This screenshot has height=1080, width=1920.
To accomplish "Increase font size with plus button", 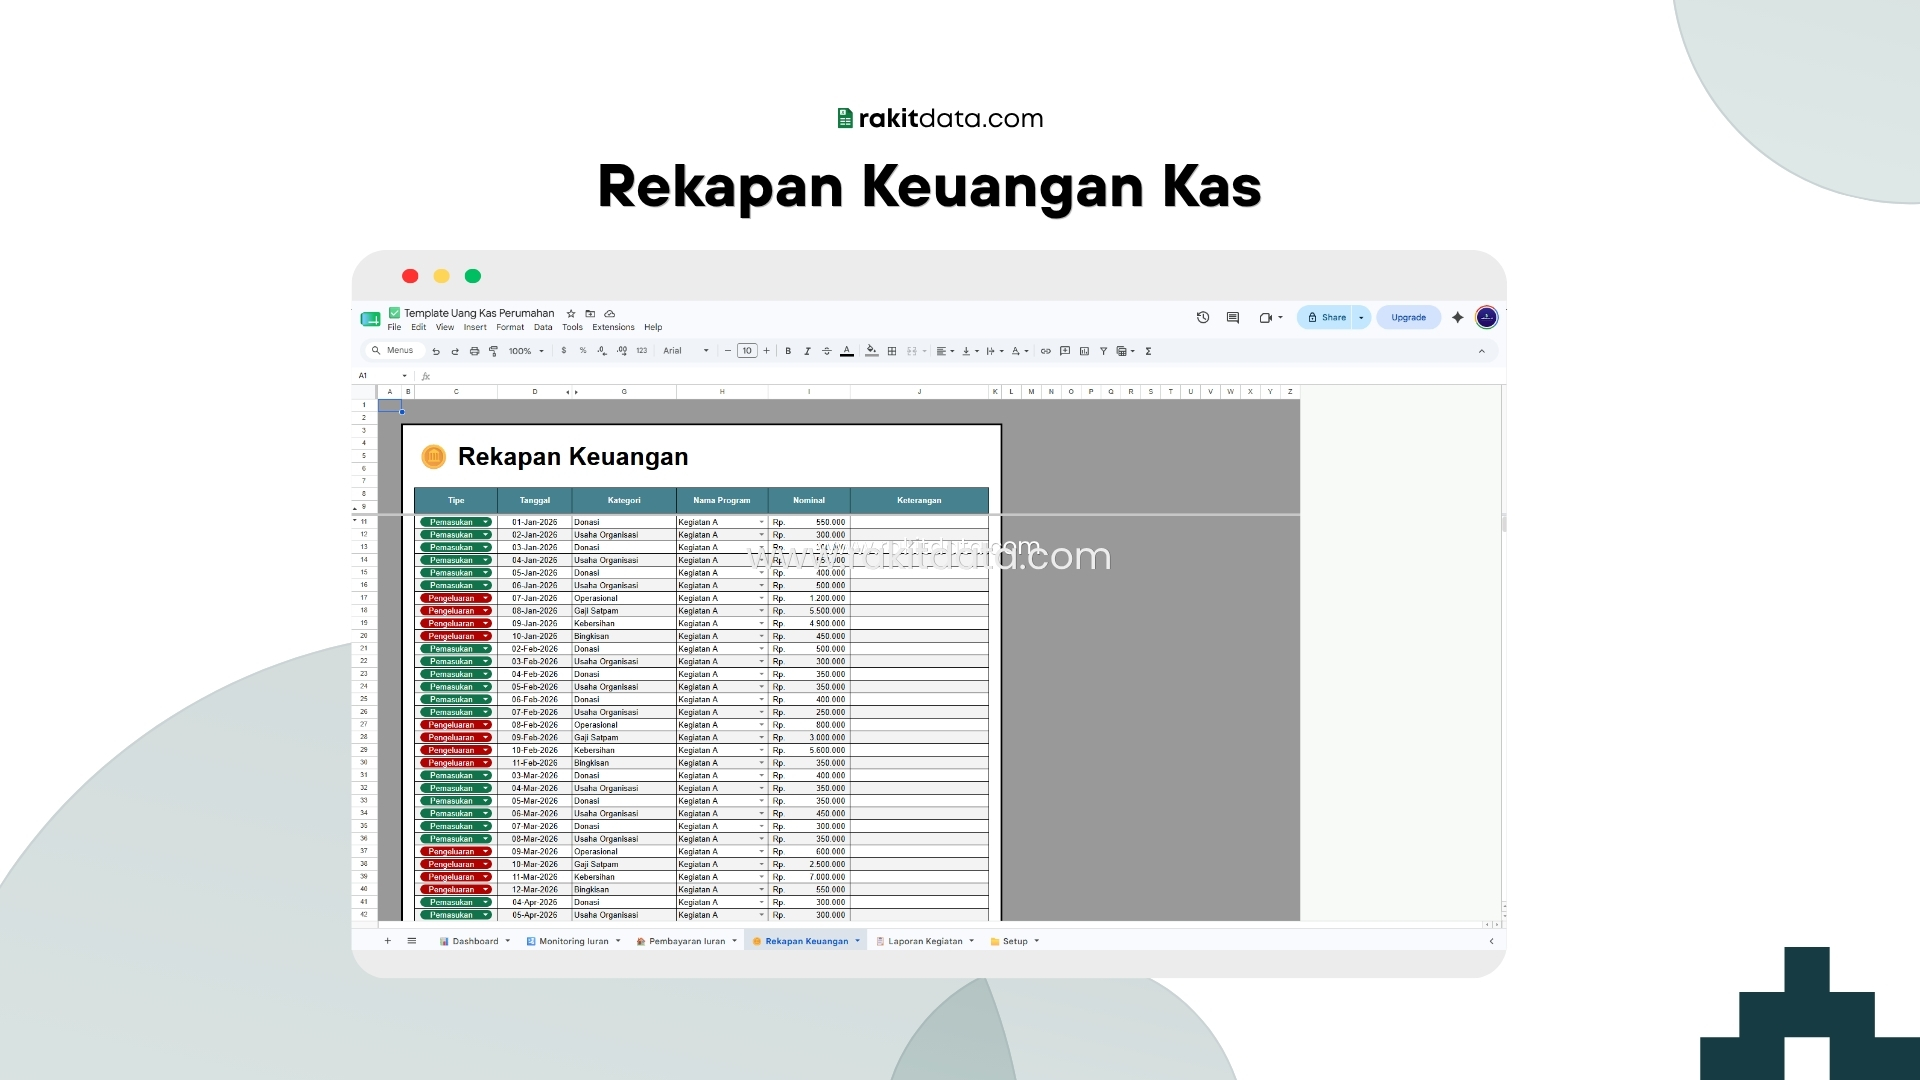I will coord(767,351).
